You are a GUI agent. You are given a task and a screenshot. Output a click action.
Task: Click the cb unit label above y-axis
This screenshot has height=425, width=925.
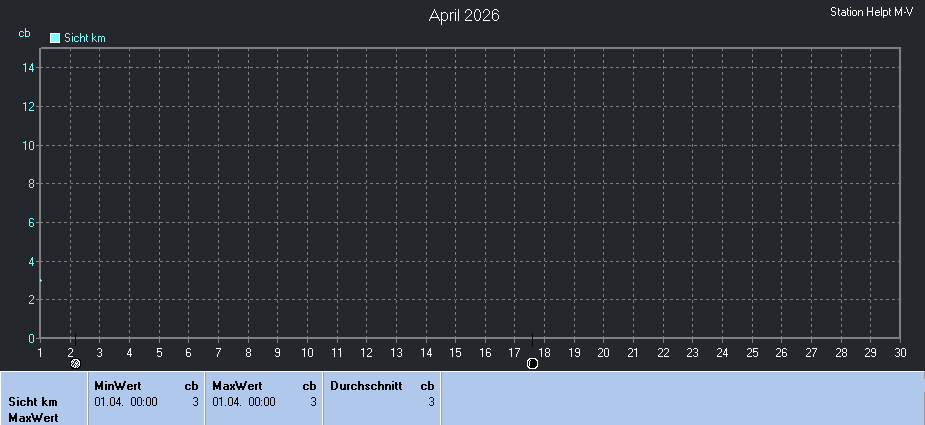tap(24, 33)
